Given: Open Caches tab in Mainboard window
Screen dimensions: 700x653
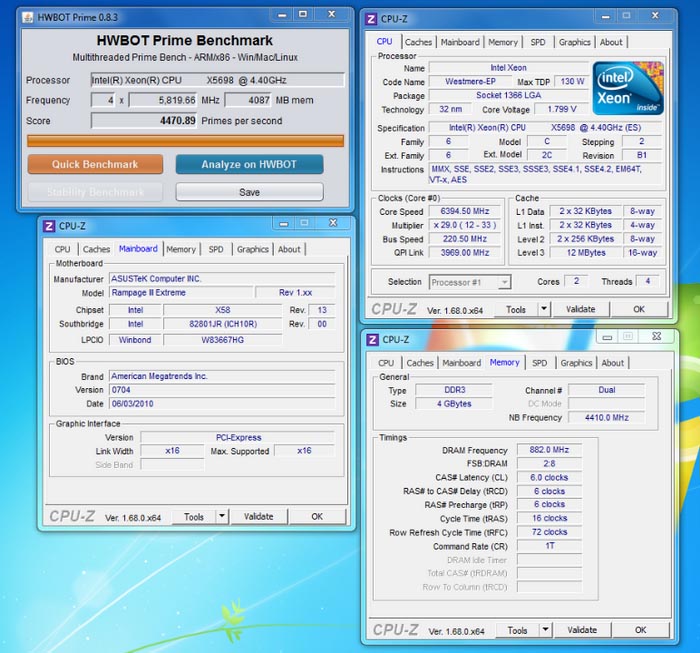Looking at the screenshot, I should (x=96, y=249).
